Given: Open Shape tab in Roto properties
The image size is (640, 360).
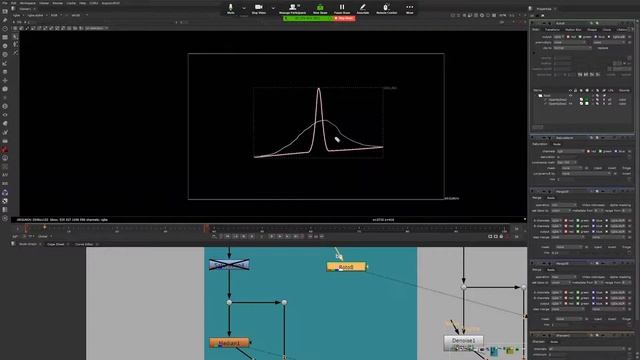Looking at the screenshot, I should 591,30.
